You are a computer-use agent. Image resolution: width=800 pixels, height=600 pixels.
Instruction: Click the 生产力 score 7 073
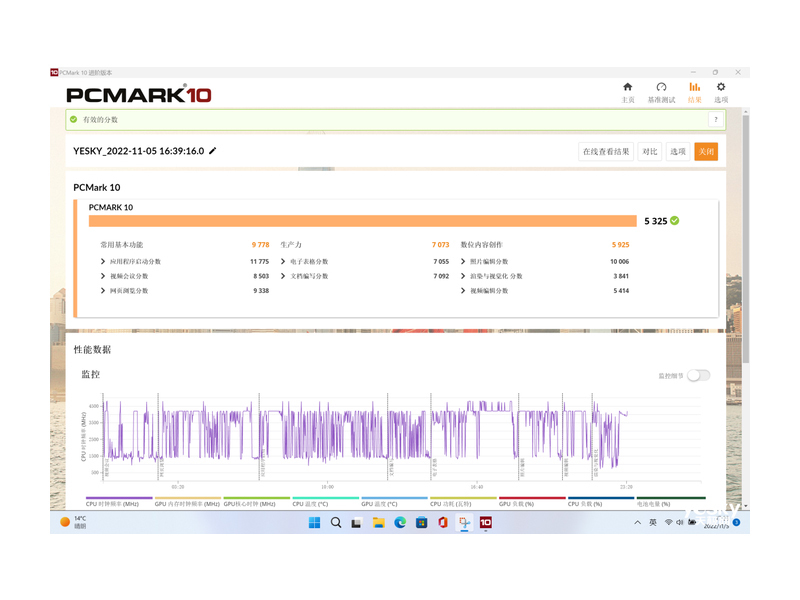point(440,245)
